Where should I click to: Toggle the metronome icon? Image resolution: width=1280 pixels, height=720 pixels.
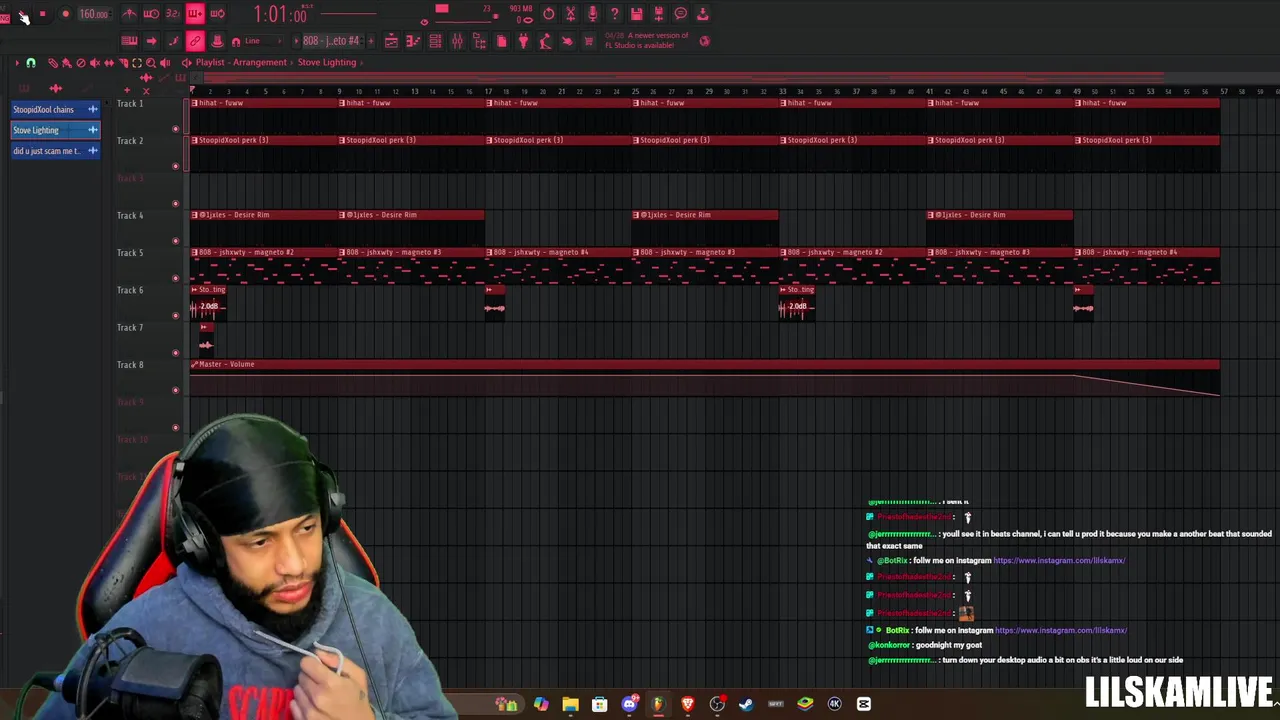129,14
